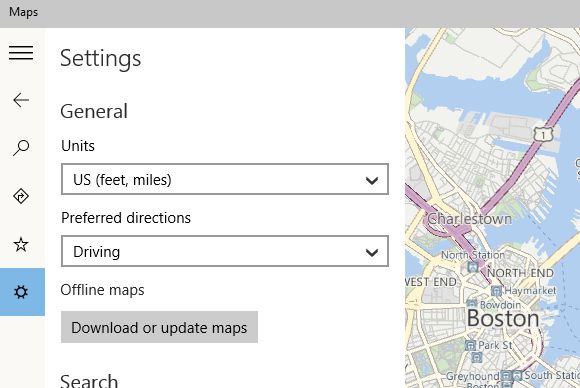Click Download or update maps button
Image resolution: width=580 pixels, height=388 pixels.
(x=159, y=327)
